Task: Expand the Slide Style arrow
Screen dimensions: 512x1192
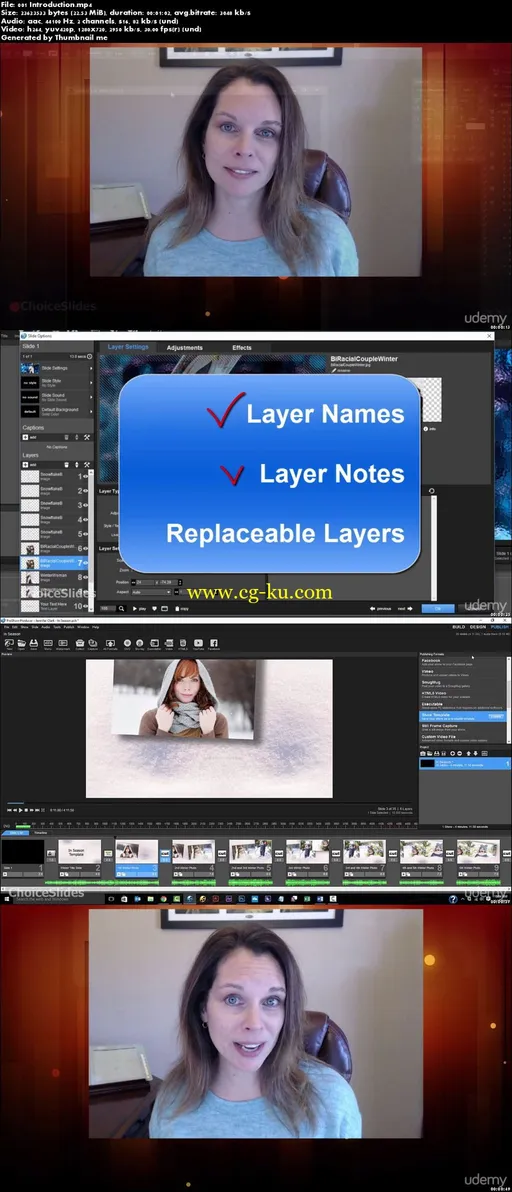Action: [91, 382]
